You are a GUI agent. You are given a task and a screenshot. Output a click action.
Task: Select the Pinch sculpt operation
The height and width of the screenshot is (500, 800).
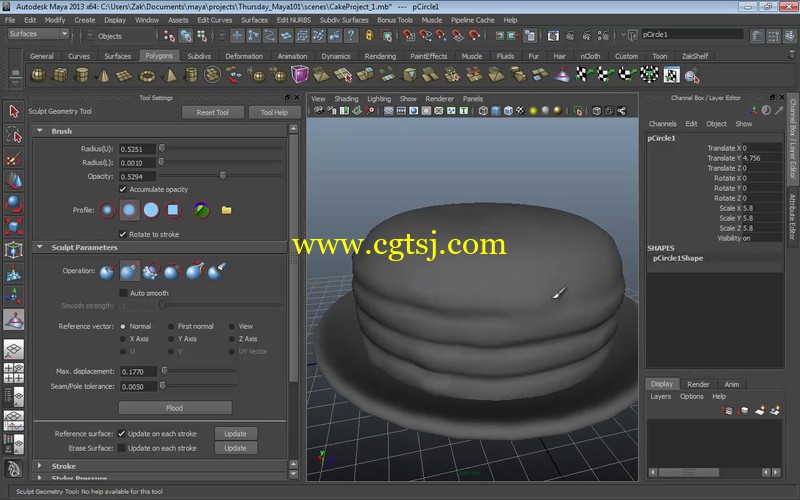(x=195, y=271)
